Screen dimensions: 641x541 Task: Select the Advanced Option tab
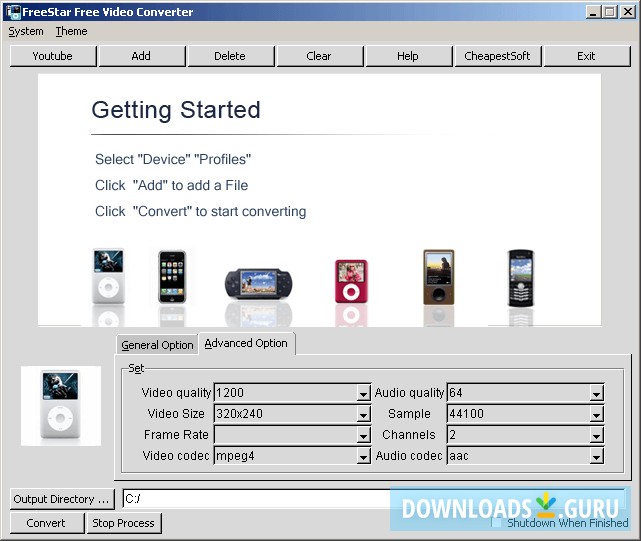click(246, 343)
